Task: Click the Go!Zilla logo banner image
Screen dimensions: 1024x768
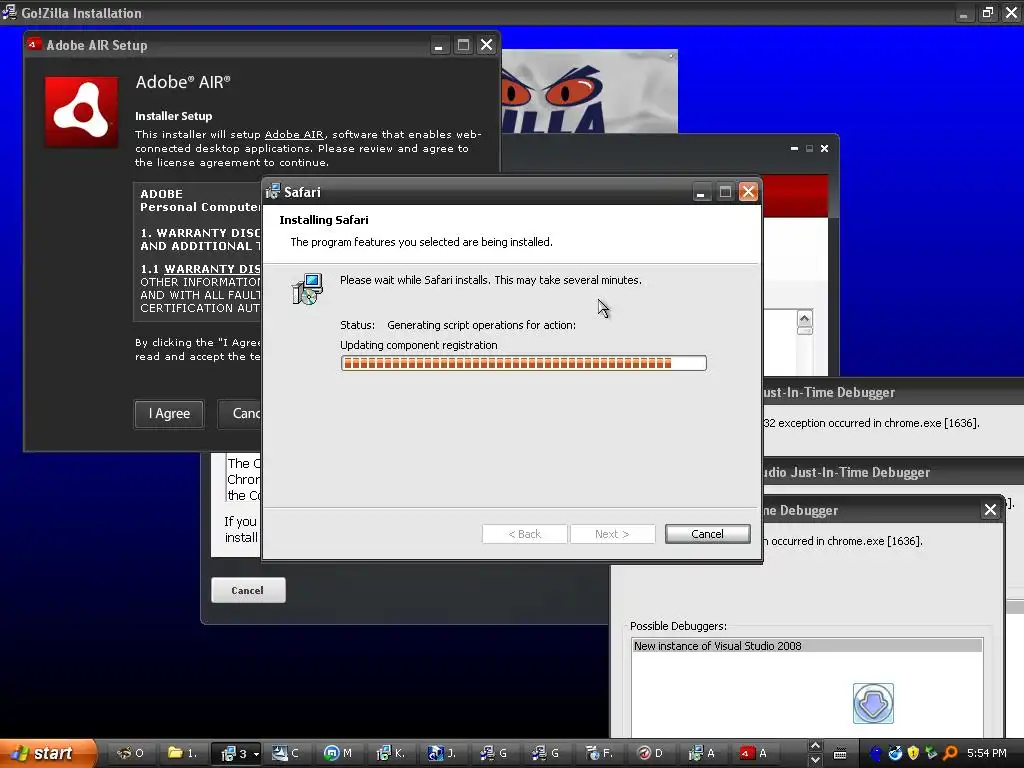Action: click(590, 91)
